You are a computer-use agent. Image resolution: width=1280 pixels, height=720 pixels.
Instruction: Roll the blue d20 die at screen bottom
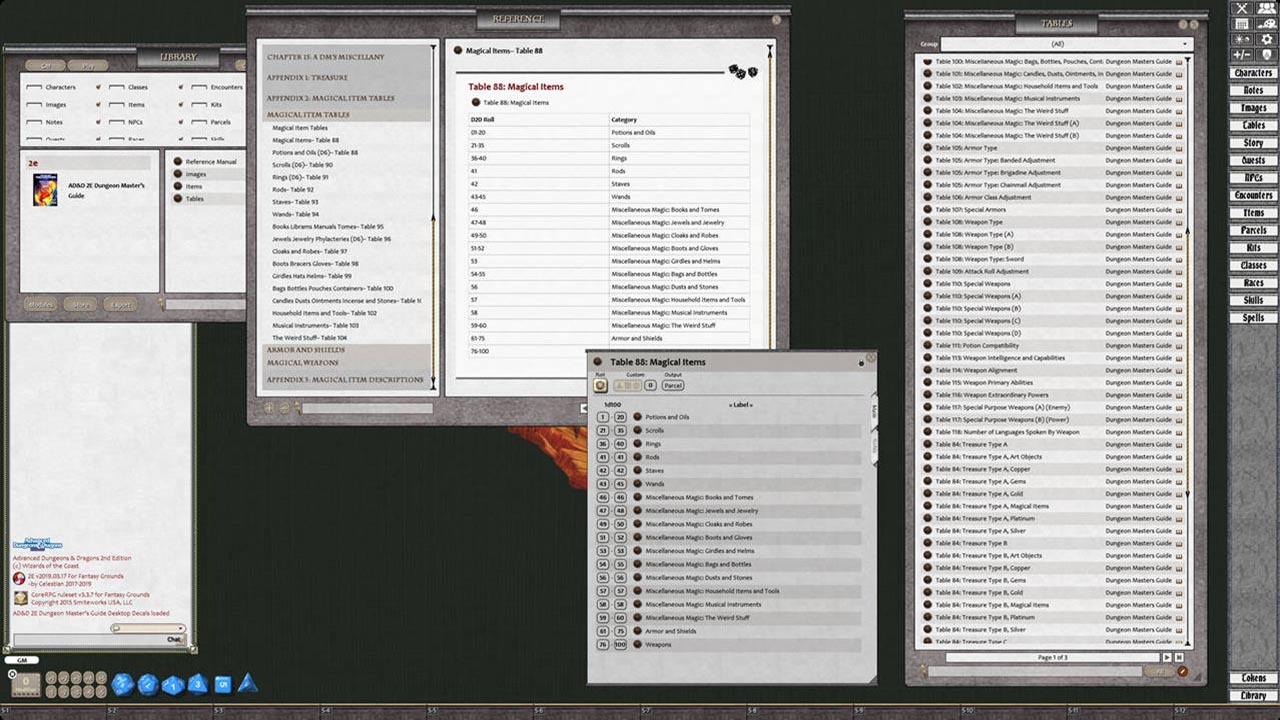pos(121,685)
